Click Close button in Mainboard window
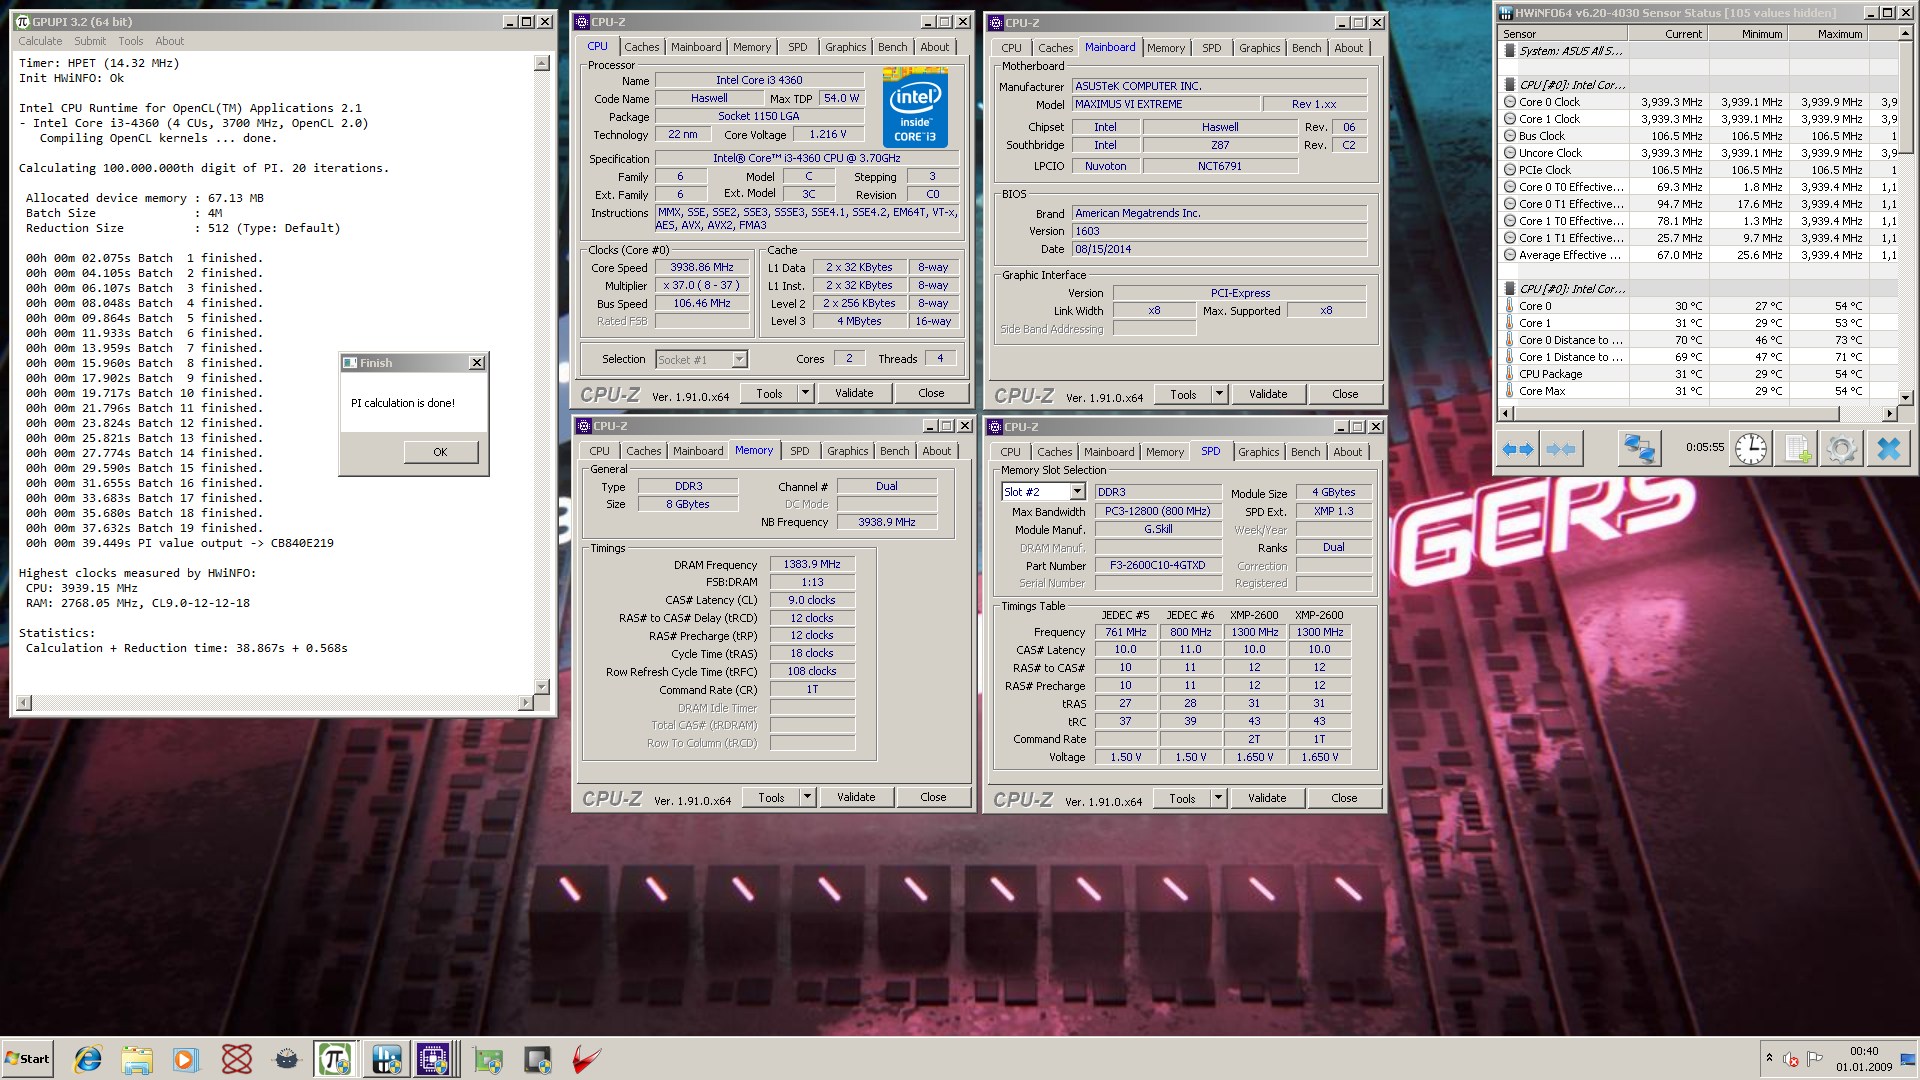1920x1080 pixels. 1345,394
